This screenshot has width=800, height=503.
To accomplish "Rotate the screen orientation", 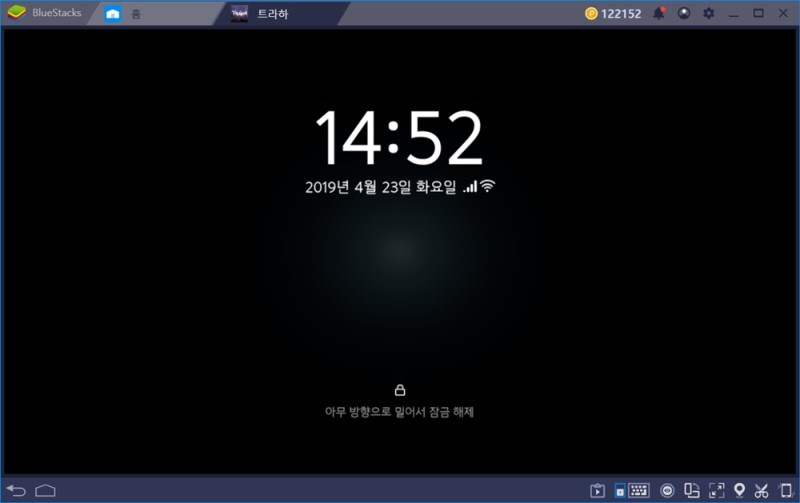I will [691, 490].
